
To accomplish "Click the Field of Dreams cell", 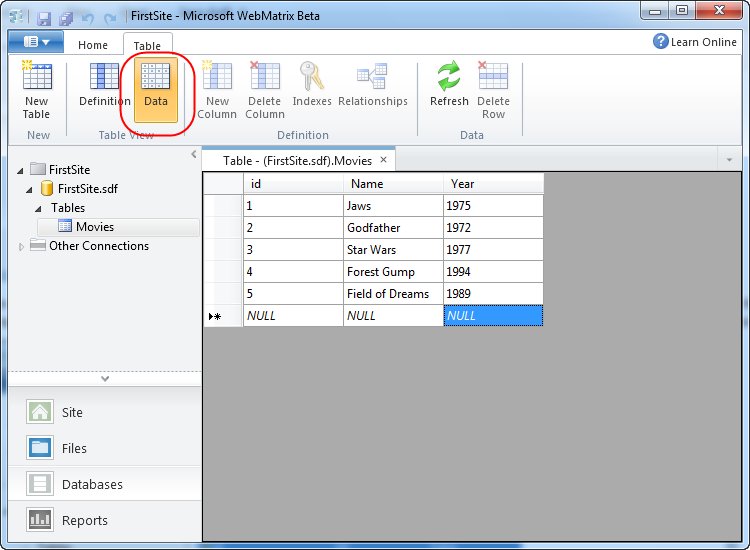I will 393,294.
